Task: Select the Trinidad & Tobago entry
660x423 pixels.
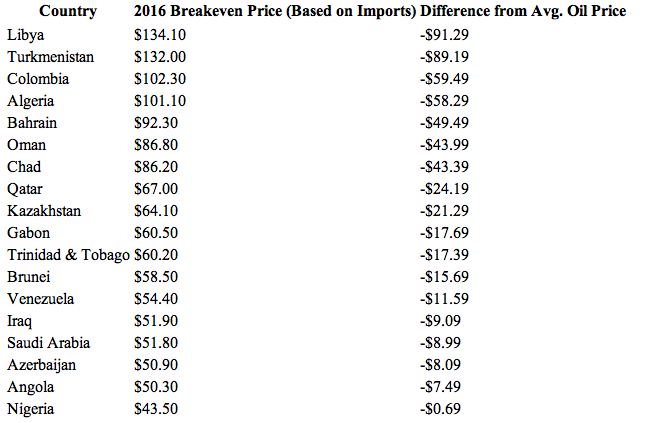Action: point(68,255)
